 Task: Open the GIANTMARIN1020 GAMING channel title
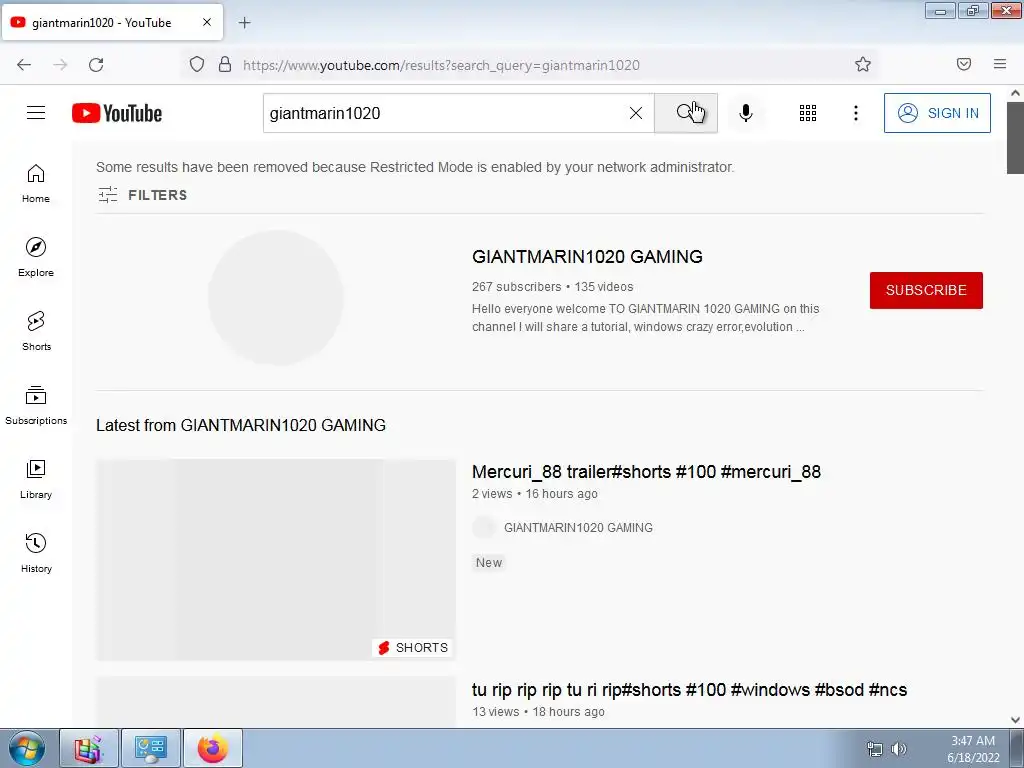pyautogui.click(x=587, y=257)
